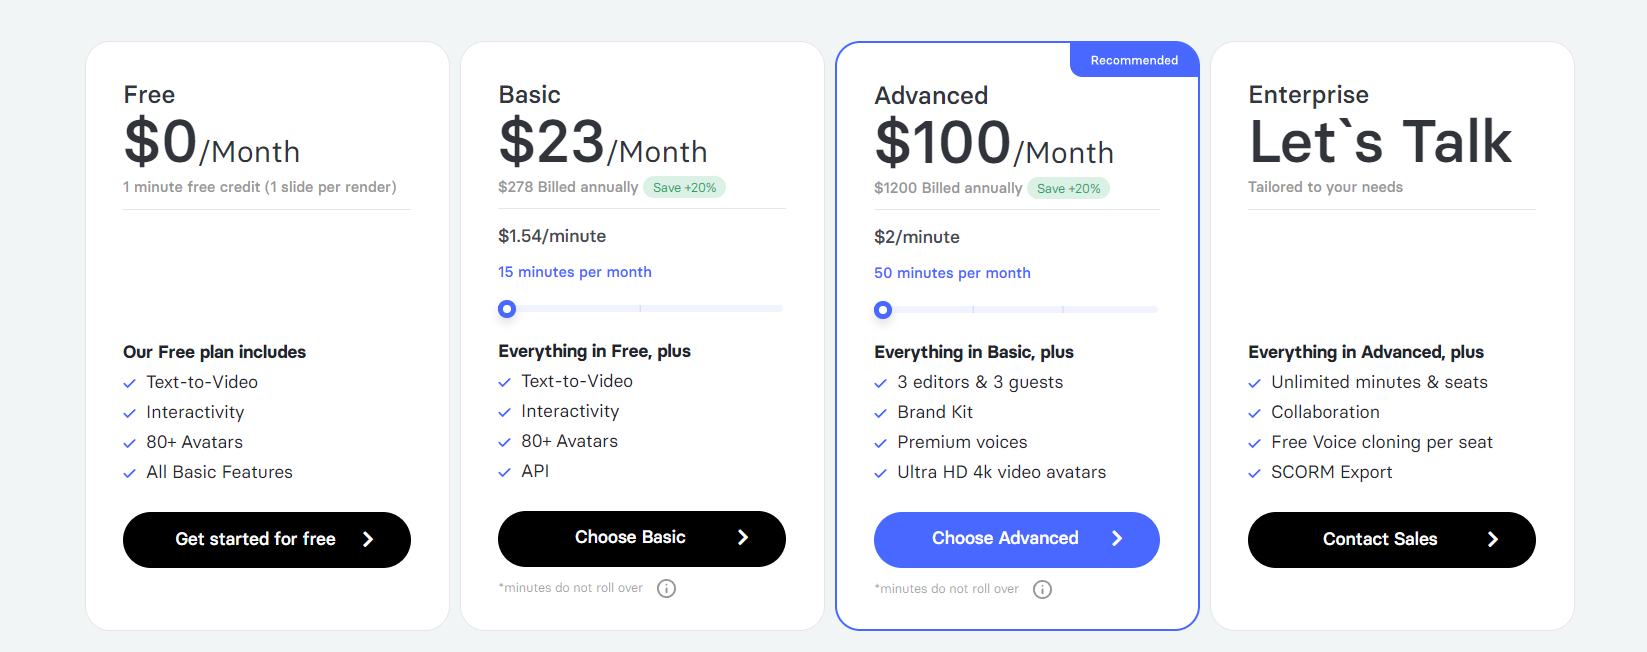Click the Choose Advanced button
This screenshot has width=1647, height=652.
click(x=1016, y=539)
